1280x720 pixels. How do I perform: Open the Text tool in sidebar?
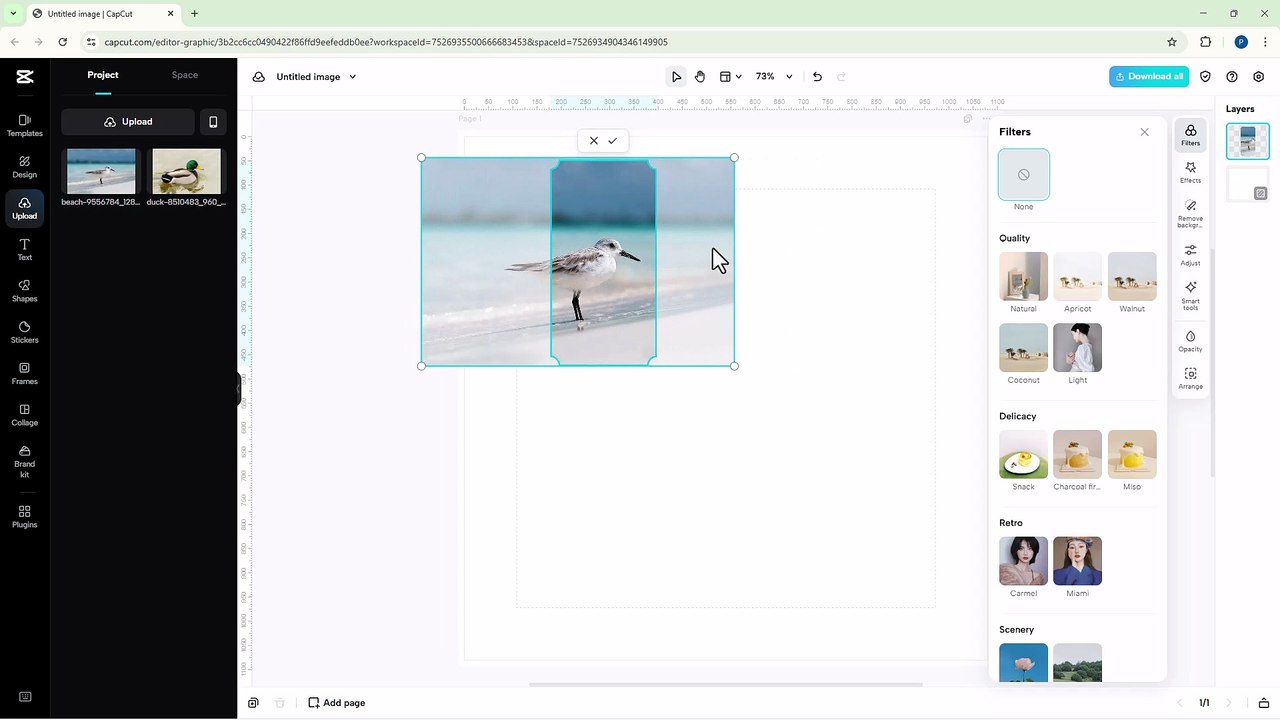pos(25,250)
